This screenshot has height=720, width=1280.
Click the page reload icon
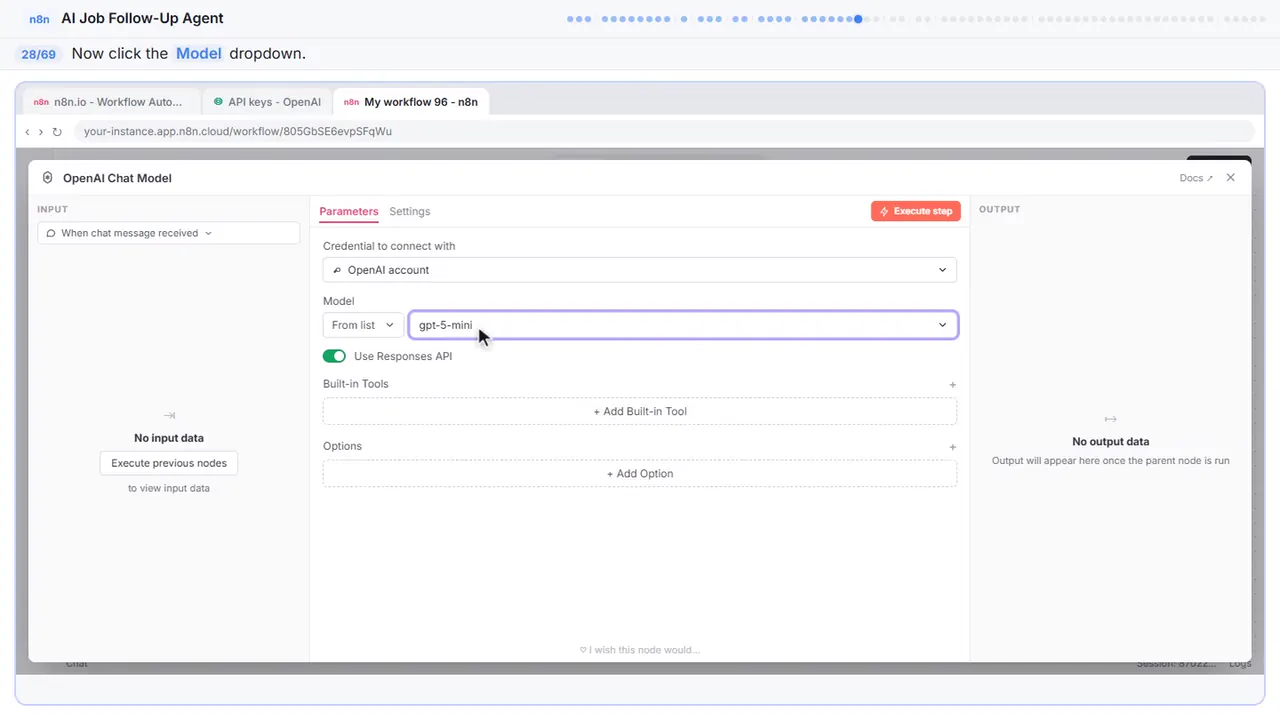(x=57, y=132)
